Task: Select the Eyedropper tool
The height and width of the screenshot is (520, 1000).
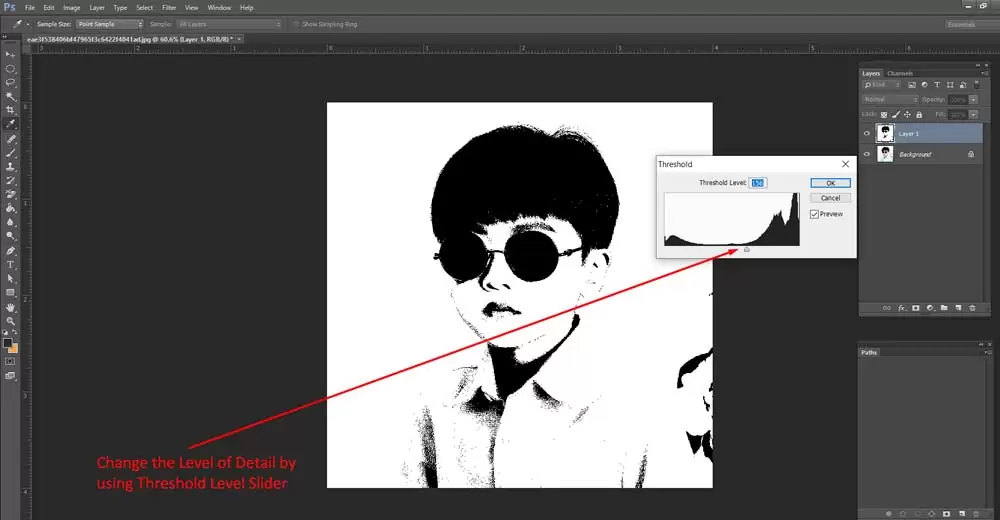Action: (11, 124)
